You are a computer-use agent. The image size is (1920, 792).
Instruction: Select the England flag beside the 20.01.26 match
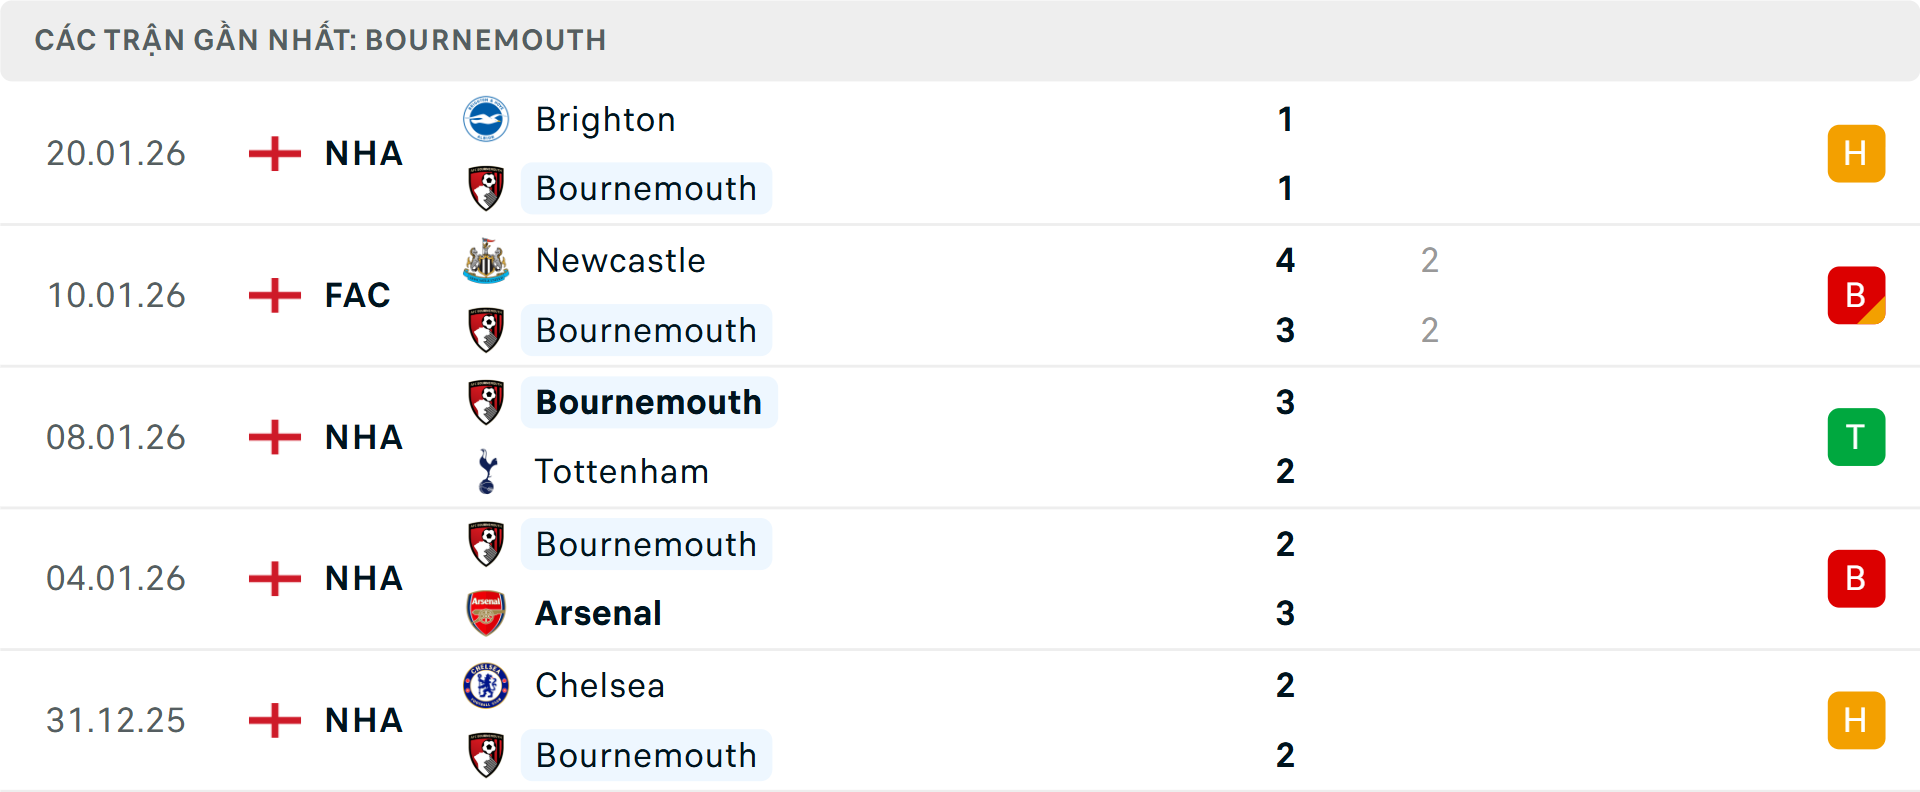[x=273, y=153]
